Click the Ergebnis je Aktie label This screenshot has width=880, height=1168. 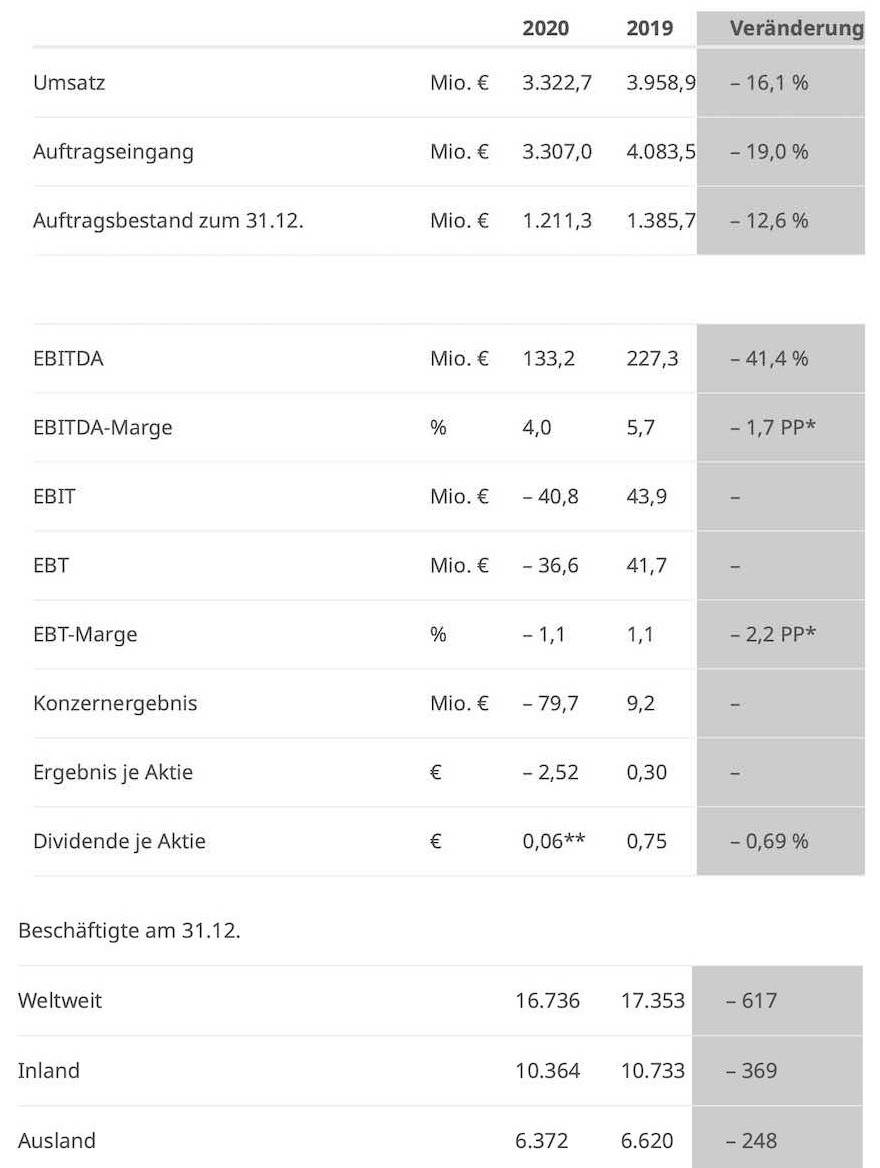point(113,772)
